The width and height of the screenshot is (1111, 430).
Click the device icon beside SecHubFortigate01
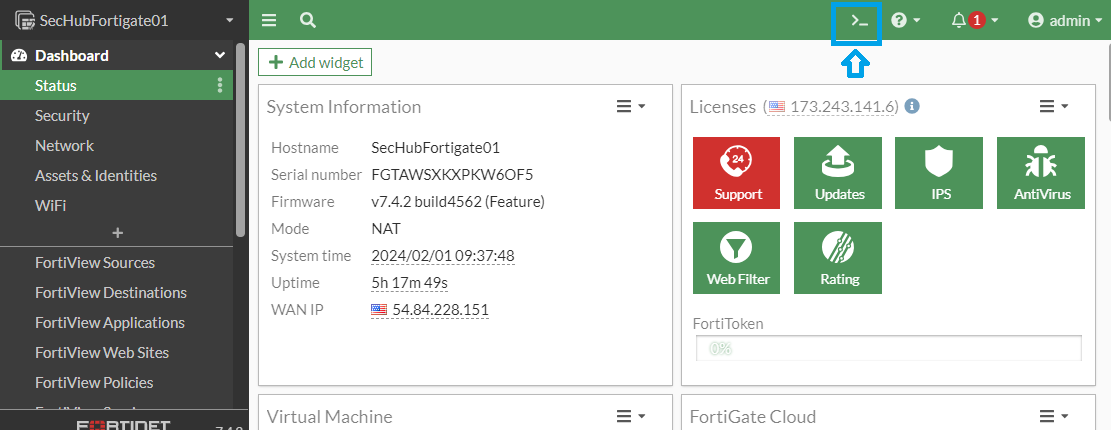(x=25, y=21)
